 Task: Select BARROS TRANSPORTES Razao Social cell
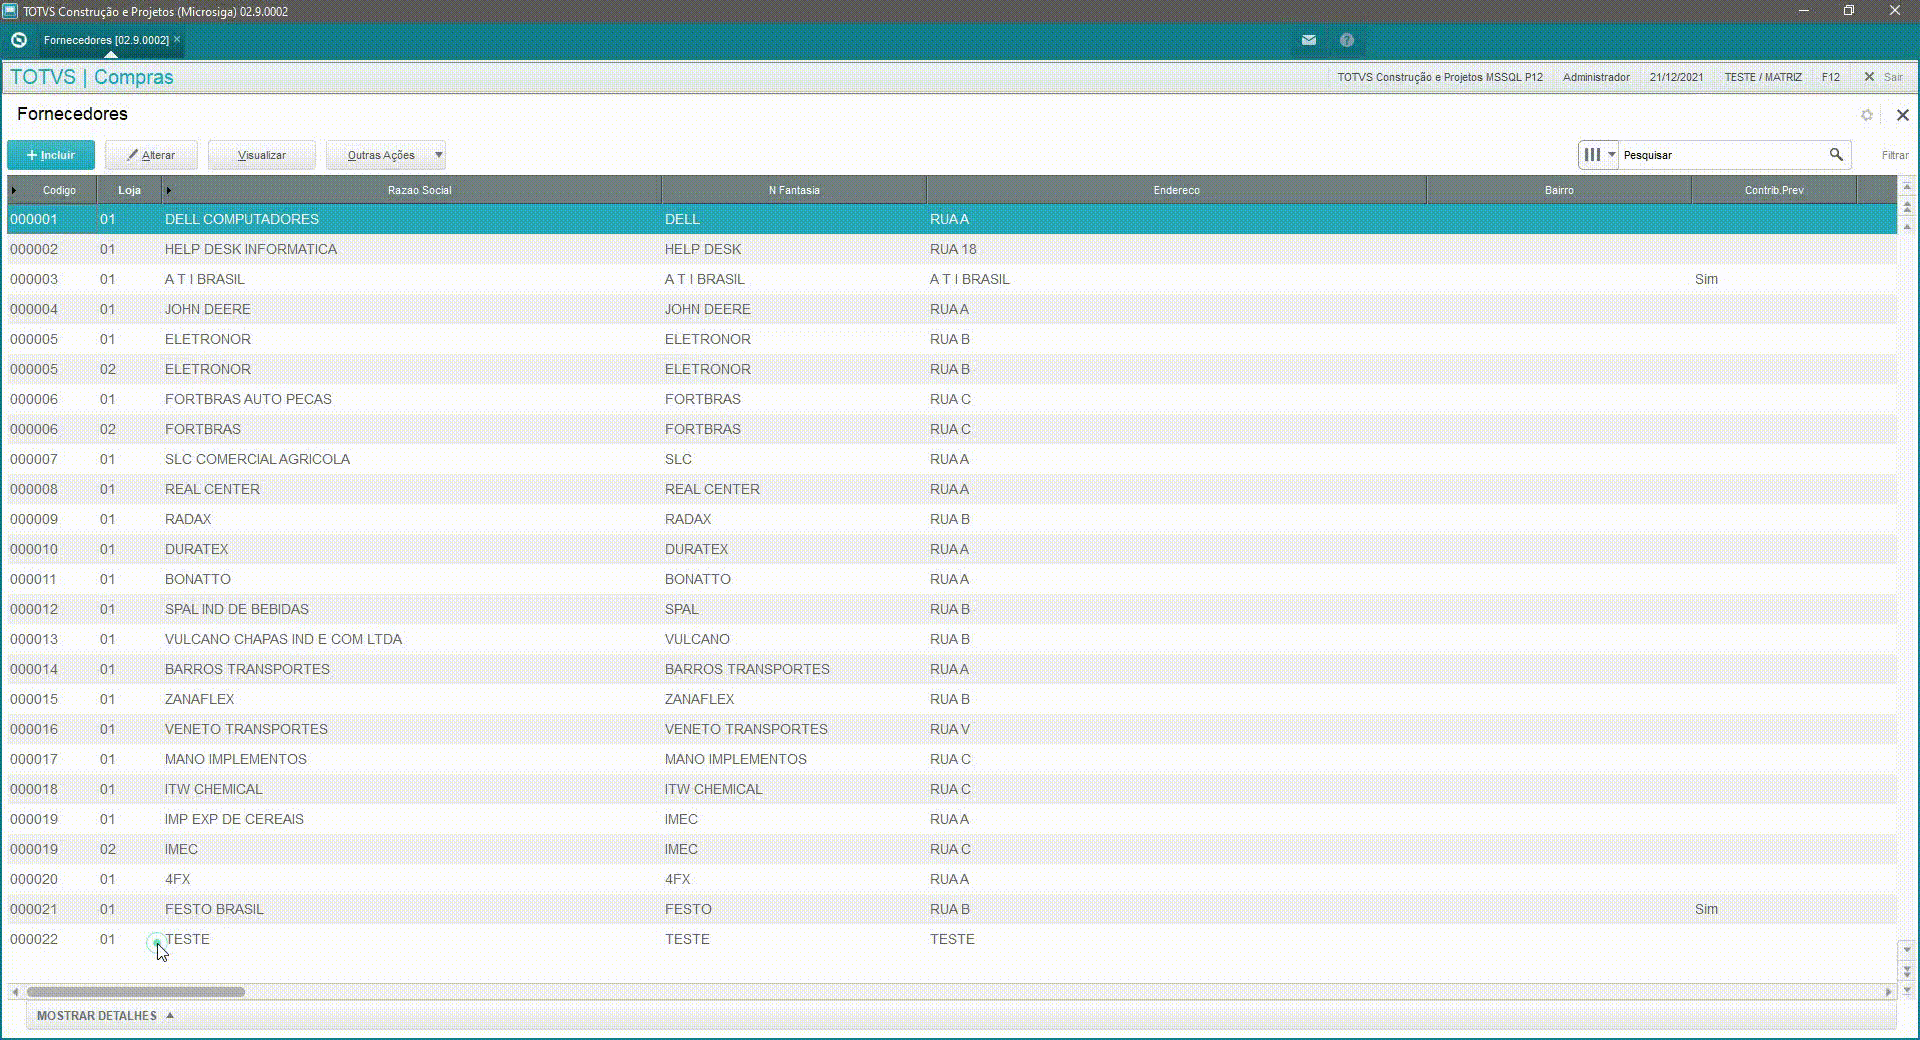point(411,669)
